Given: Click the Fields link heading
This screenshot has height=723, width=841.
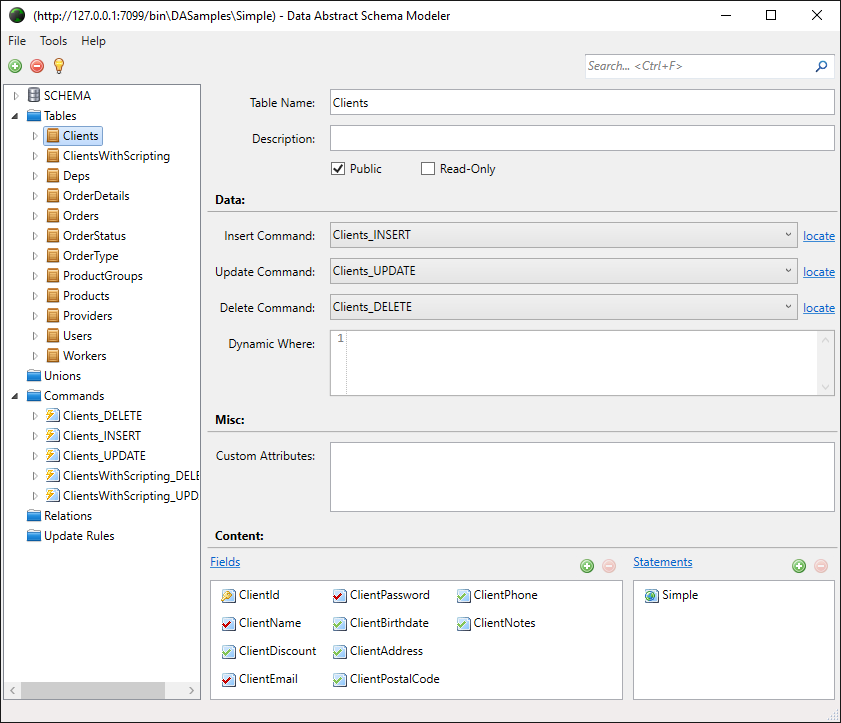Looking at the screenshot, I should pos(225,562).
